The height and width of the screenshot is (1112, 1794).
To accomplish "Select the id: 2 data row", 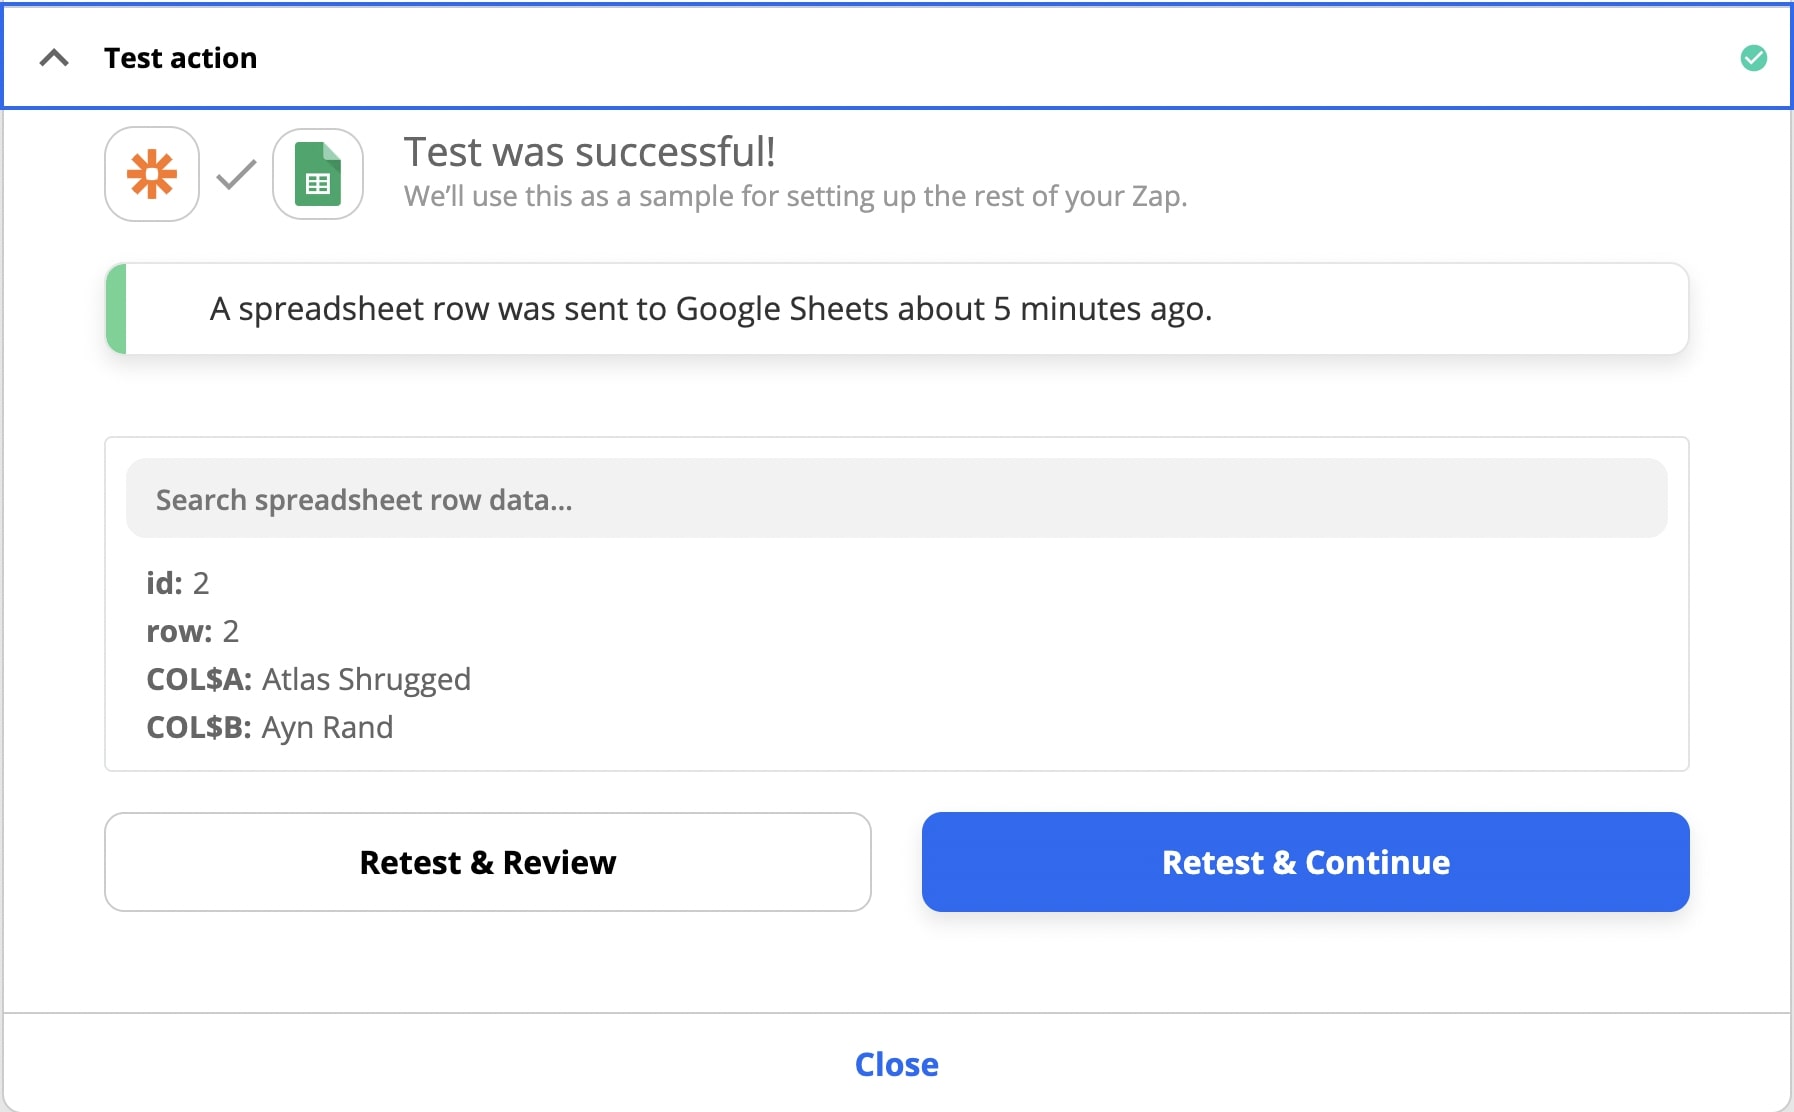I will click(x=178, y=582).
